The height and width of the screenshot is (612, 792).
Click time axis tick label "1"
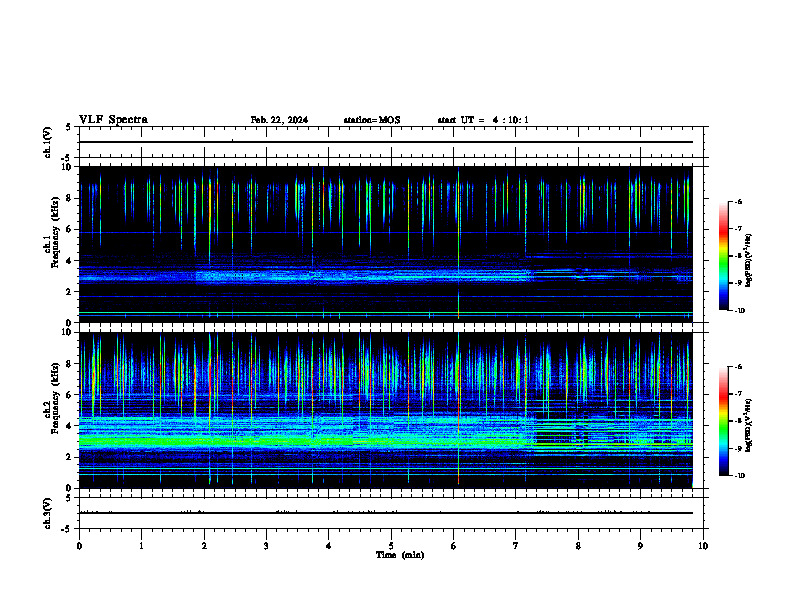pyautogui.click(x=141, y=546)
